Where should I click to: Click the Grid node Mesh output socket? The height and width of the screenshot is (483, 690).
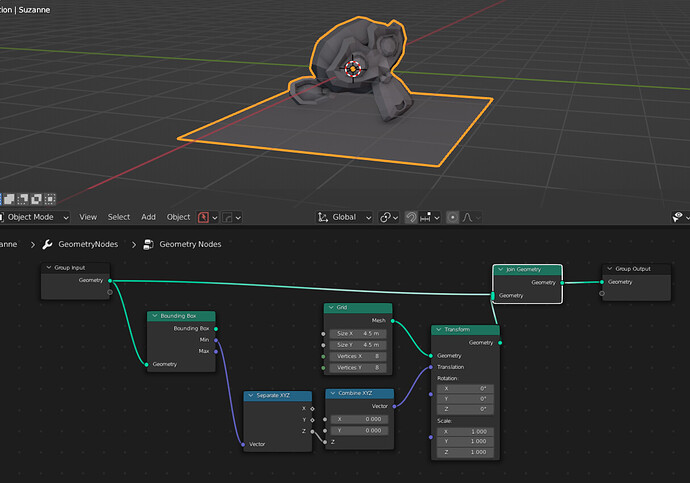point(393,321)
